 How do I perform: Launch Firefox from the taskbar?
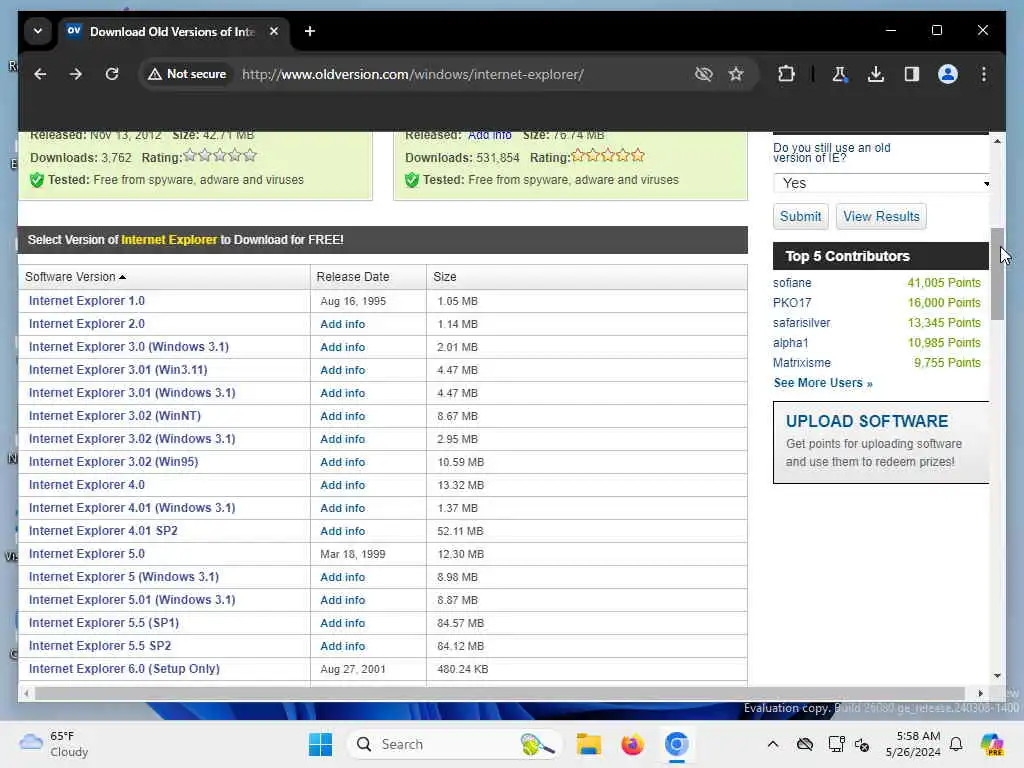pos(632,744)
